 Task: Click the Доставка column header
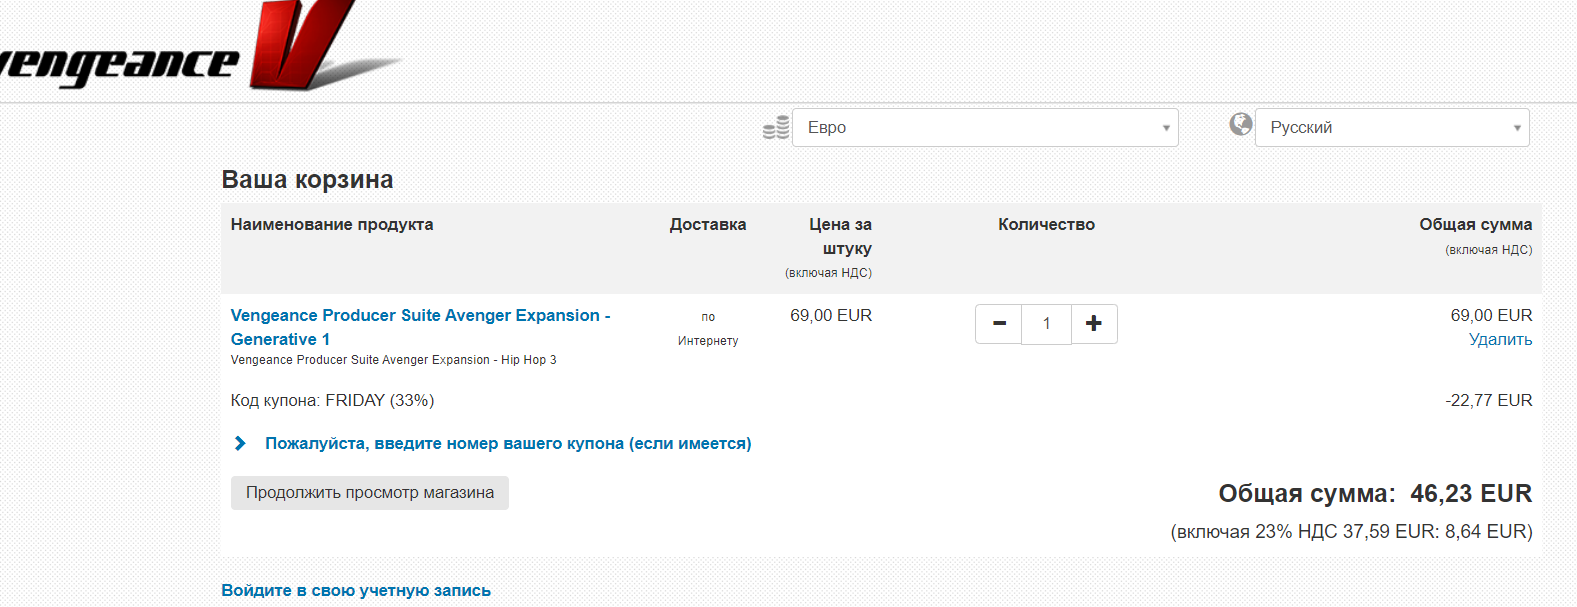point(708,225)
